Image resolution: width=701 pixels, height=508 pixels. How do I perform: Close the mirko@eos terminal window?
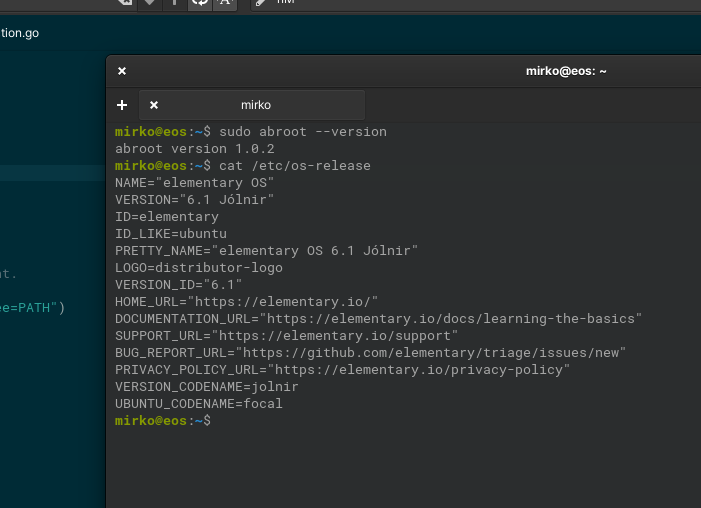122,71
